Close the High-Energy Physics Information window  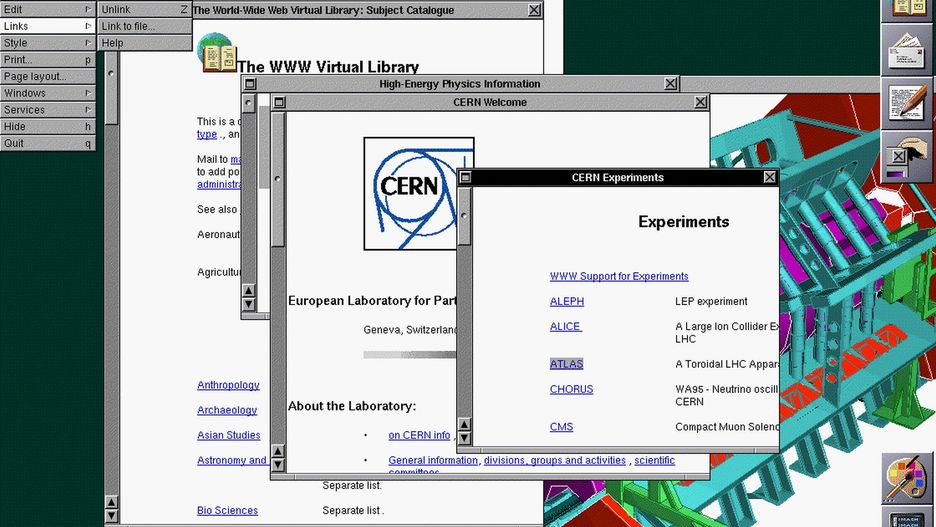tap(670, 84)
